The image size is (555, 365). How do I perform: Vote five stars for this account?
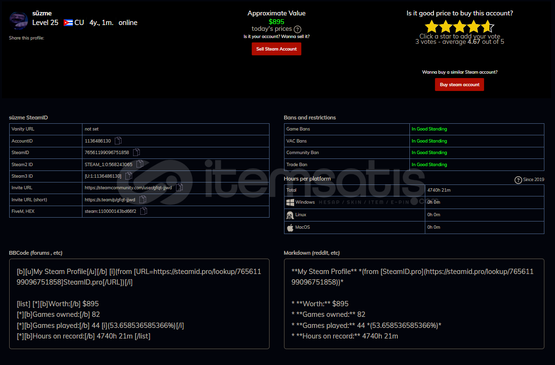coord(487,27)
